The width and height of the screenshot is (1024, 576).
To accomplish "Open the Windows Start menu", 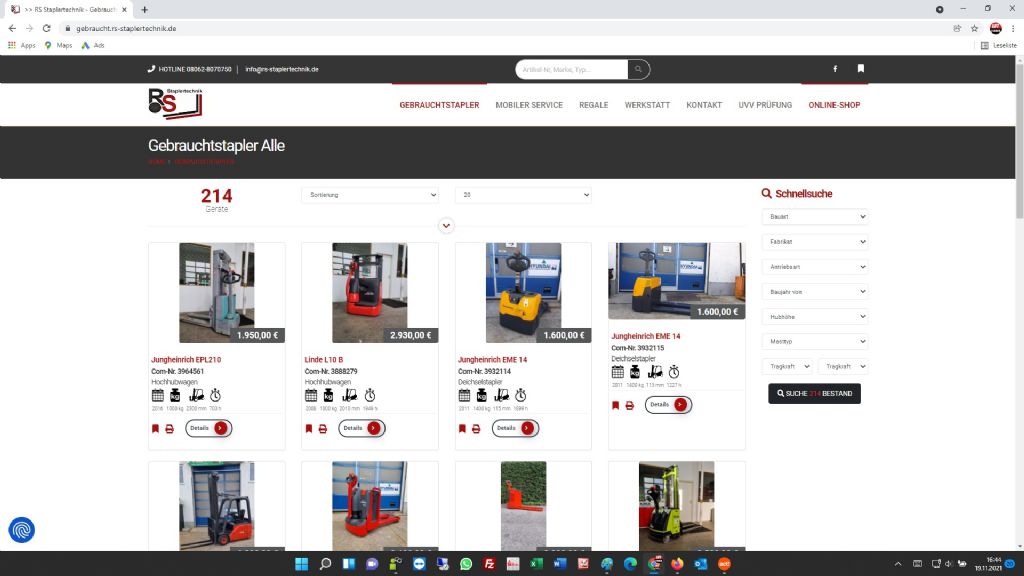I will pyautogui.click(x=302, y=564).
